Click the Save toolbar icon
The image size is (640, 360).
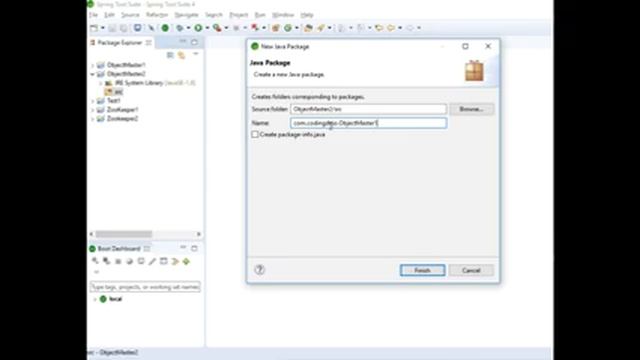(113, 28)
